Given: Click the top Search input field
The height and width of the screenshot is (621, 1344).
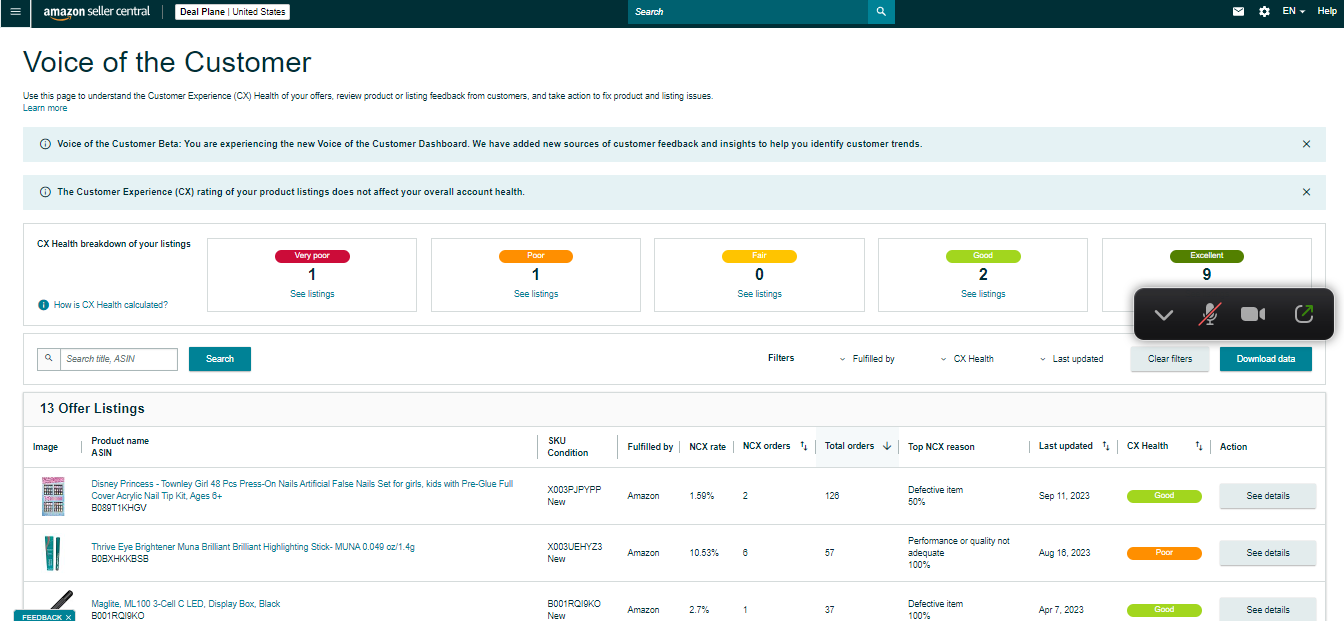Looking at the screenshot, I should 748,12.
